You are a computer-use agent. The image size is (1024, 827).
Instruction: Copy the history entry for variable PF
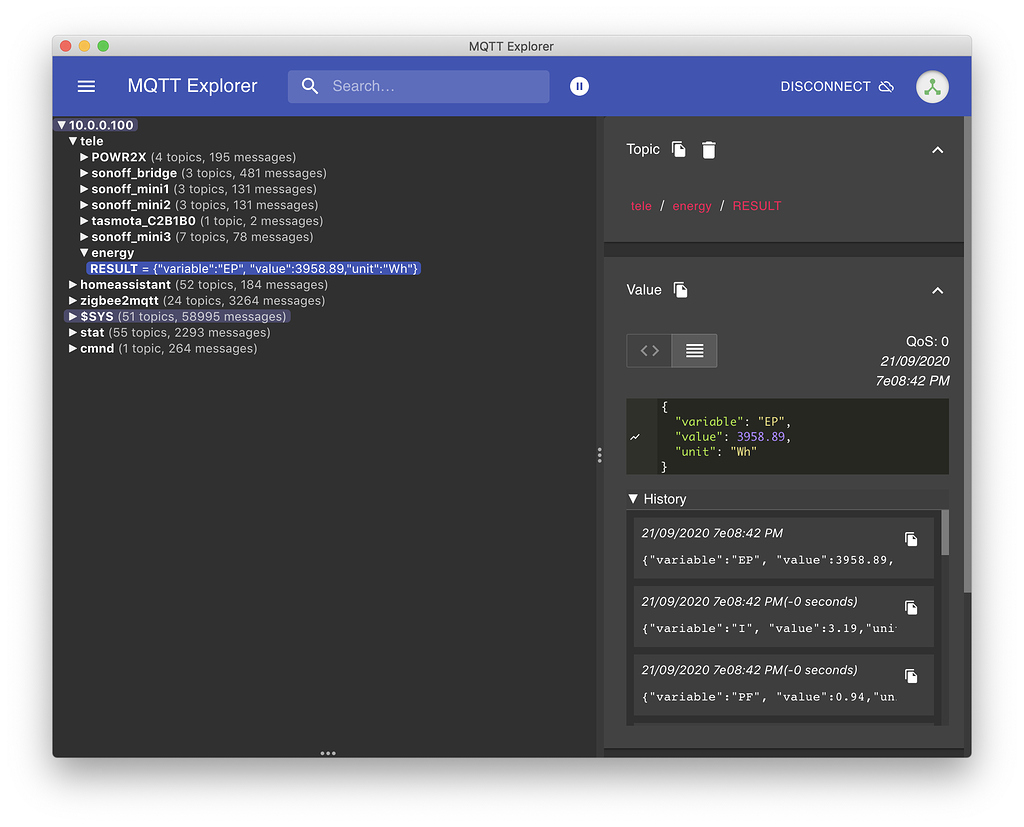911,676
